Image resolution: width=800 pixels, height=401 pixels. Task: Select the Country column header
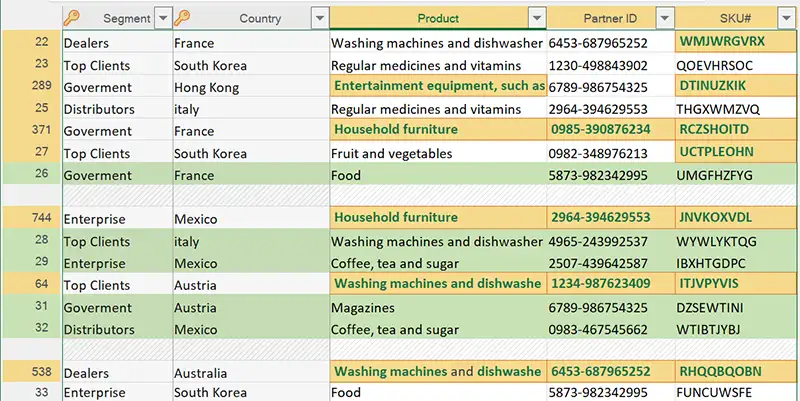tap(251, 18)
